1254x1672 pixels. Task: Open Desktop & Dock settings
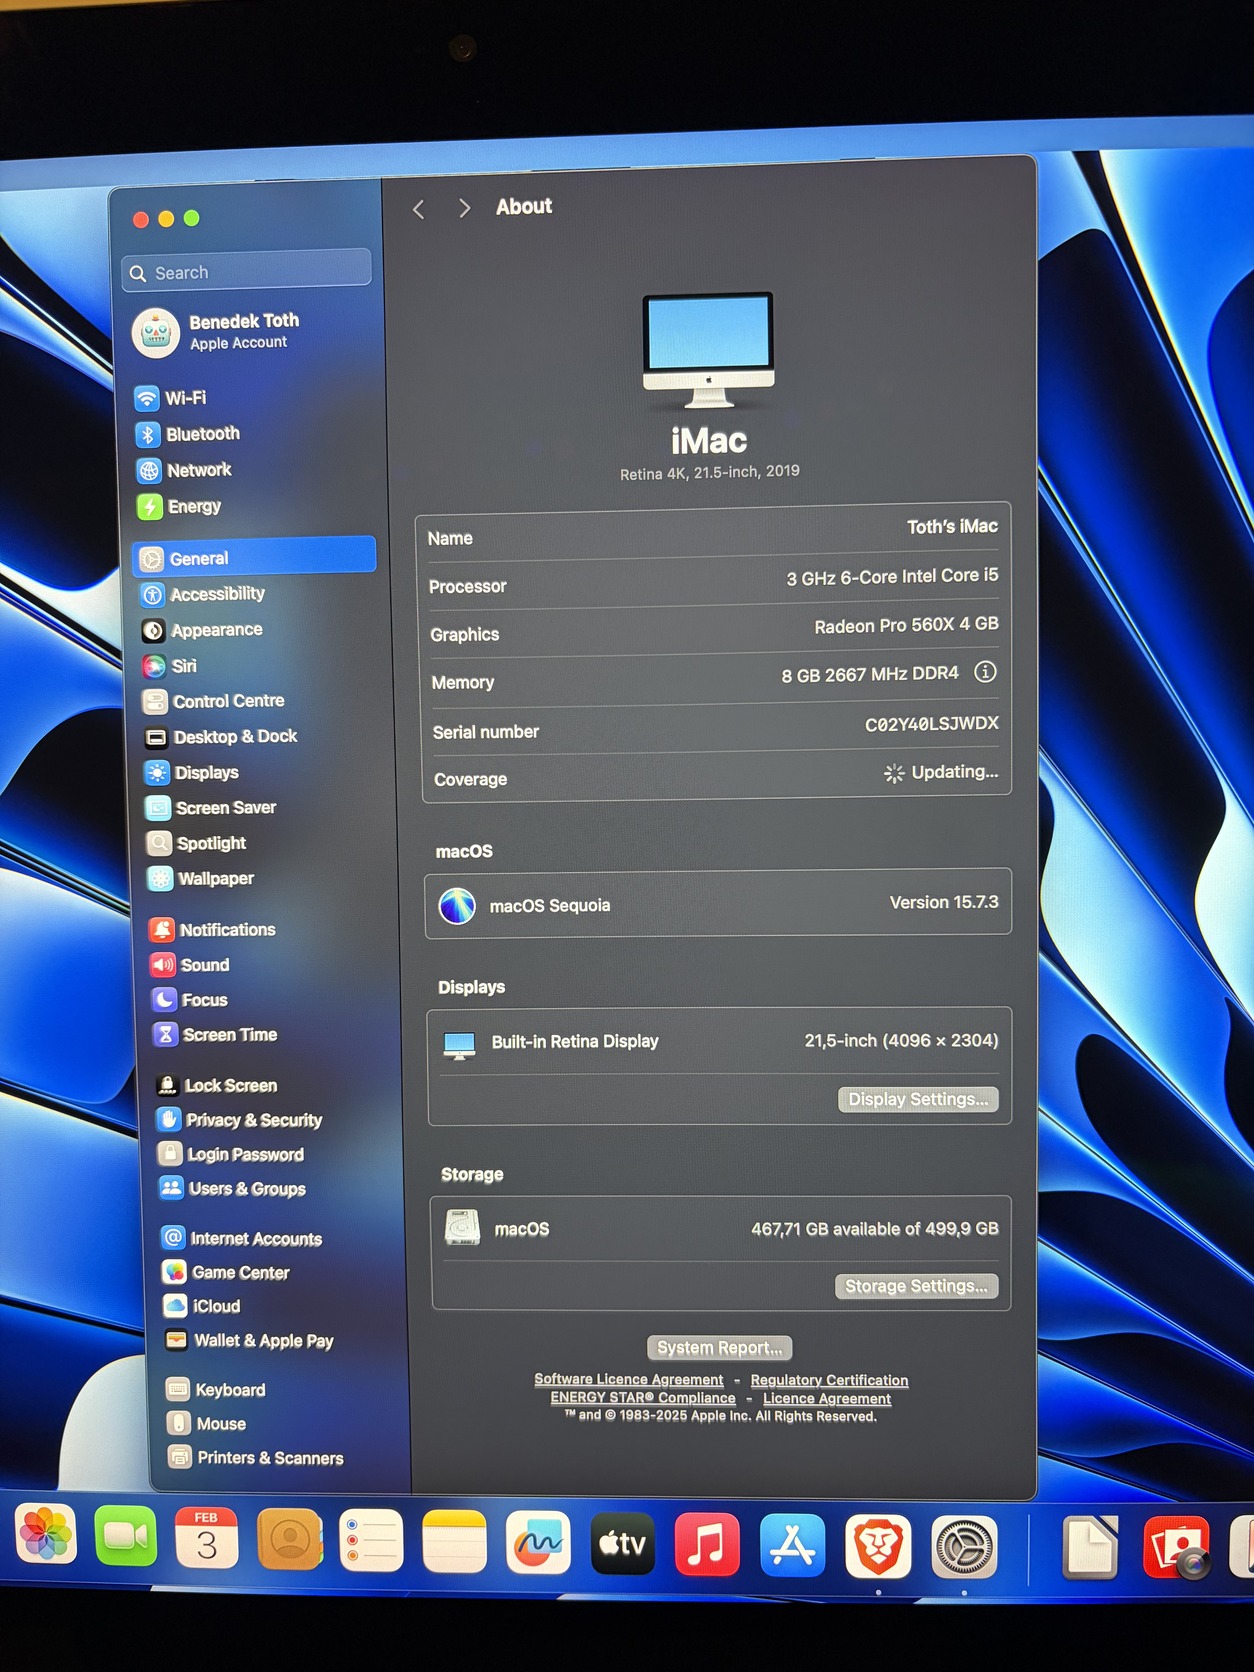coord(221,737)
